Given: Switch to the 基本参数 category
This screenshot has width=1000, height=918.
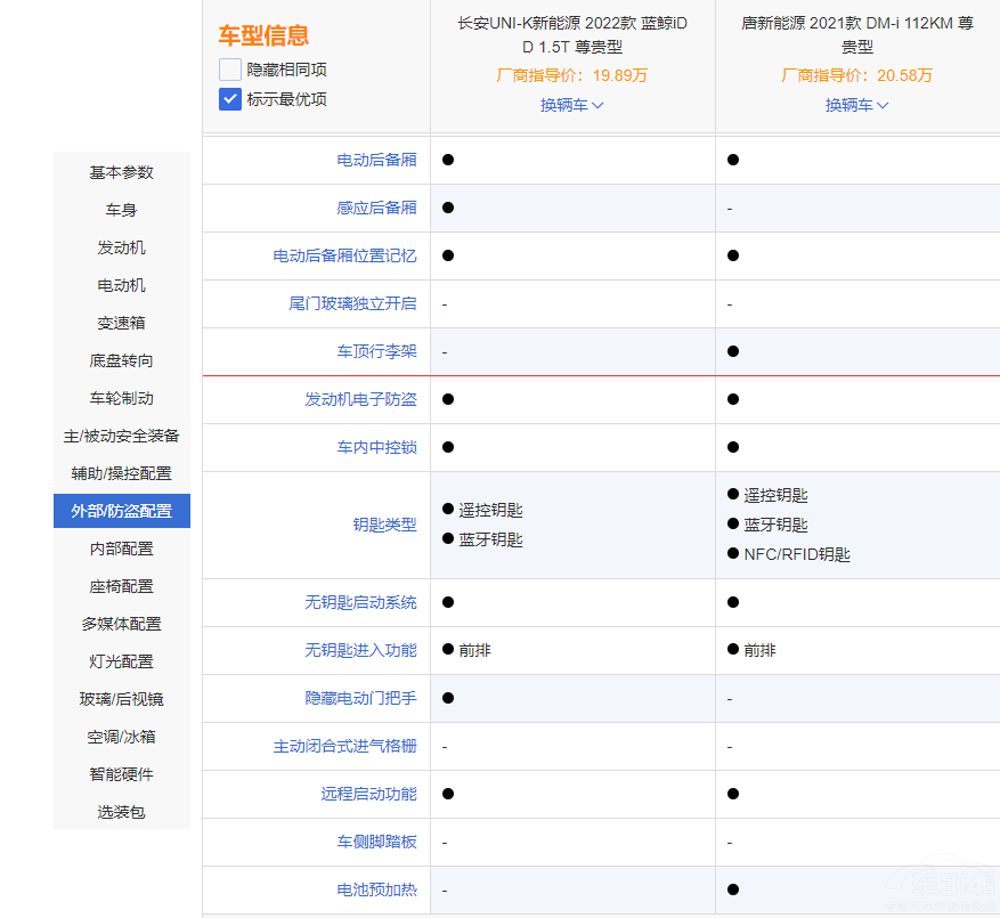Looking at the screenshot, I should tap(121, 172).
